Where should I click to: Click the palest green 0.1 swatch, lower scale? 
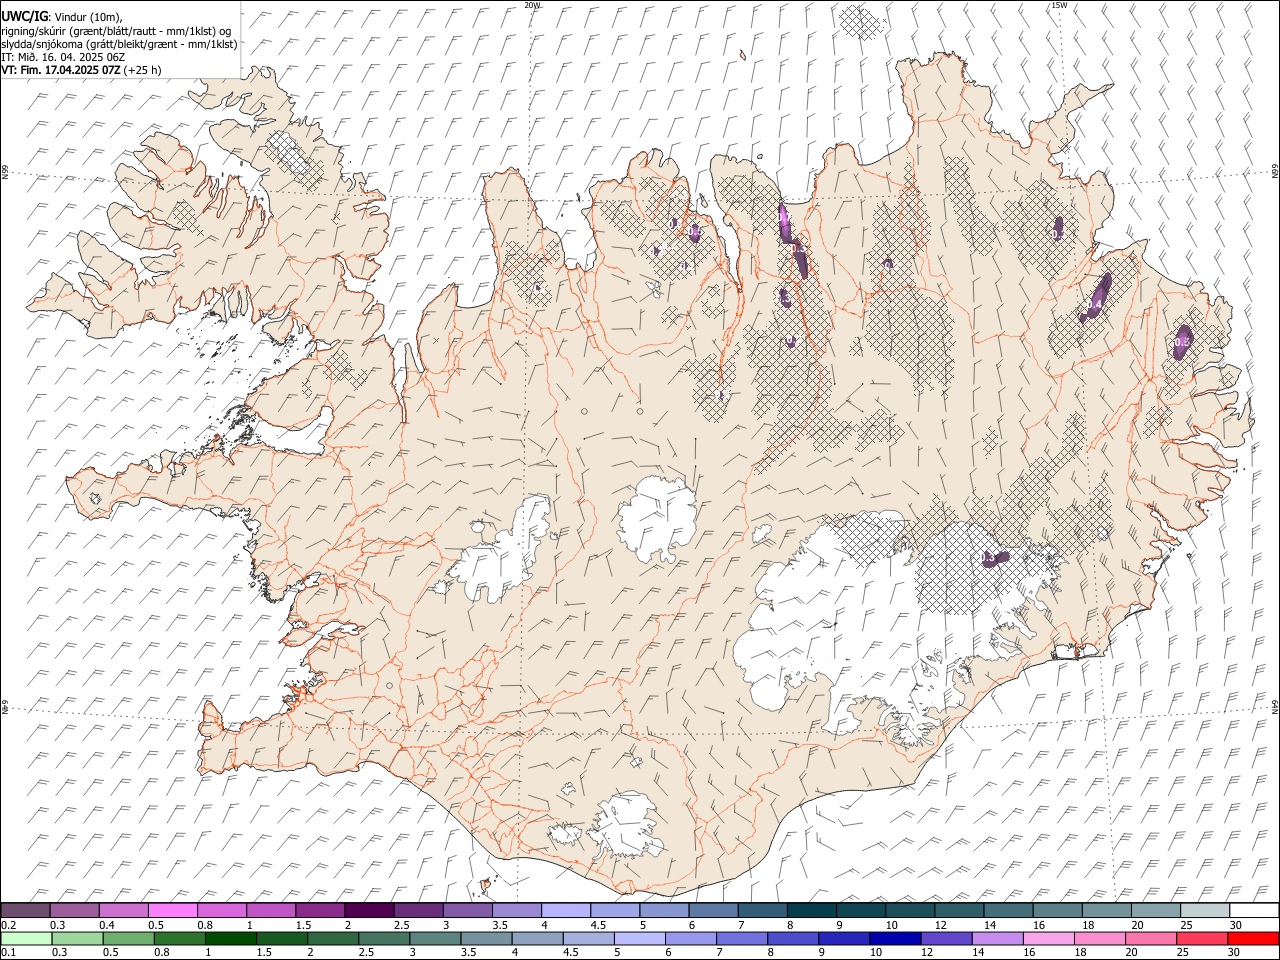click(x=26, y=938)
